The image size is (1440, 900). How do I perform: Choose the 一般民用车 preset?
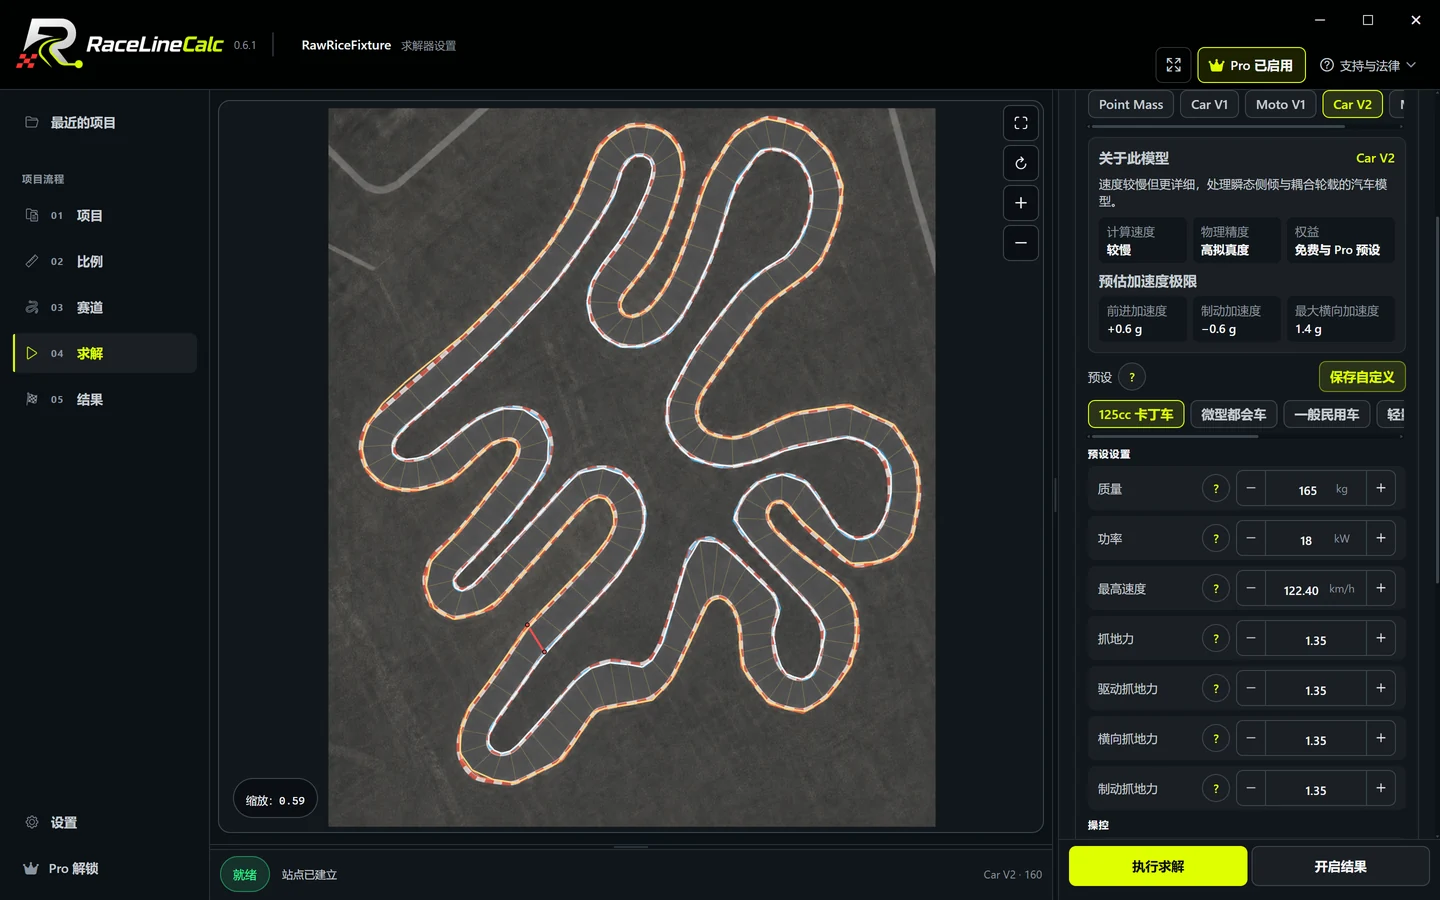[x=1327, y=414]
